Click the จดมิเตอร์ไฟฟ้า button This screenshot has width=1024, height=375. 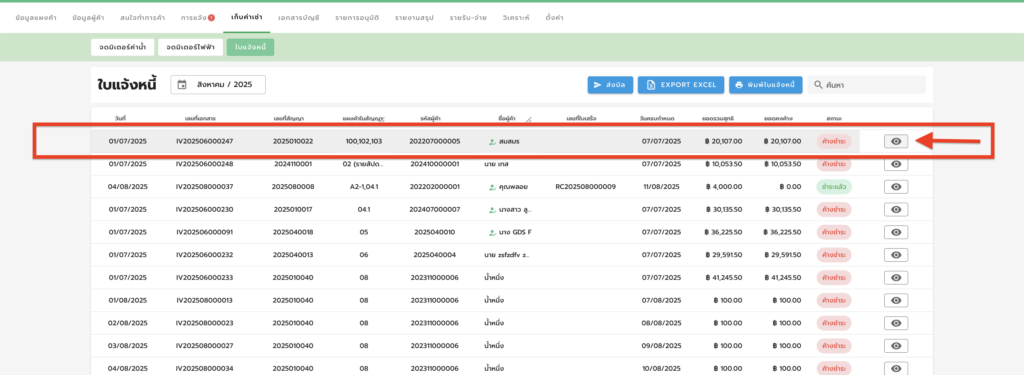[190, 48]
